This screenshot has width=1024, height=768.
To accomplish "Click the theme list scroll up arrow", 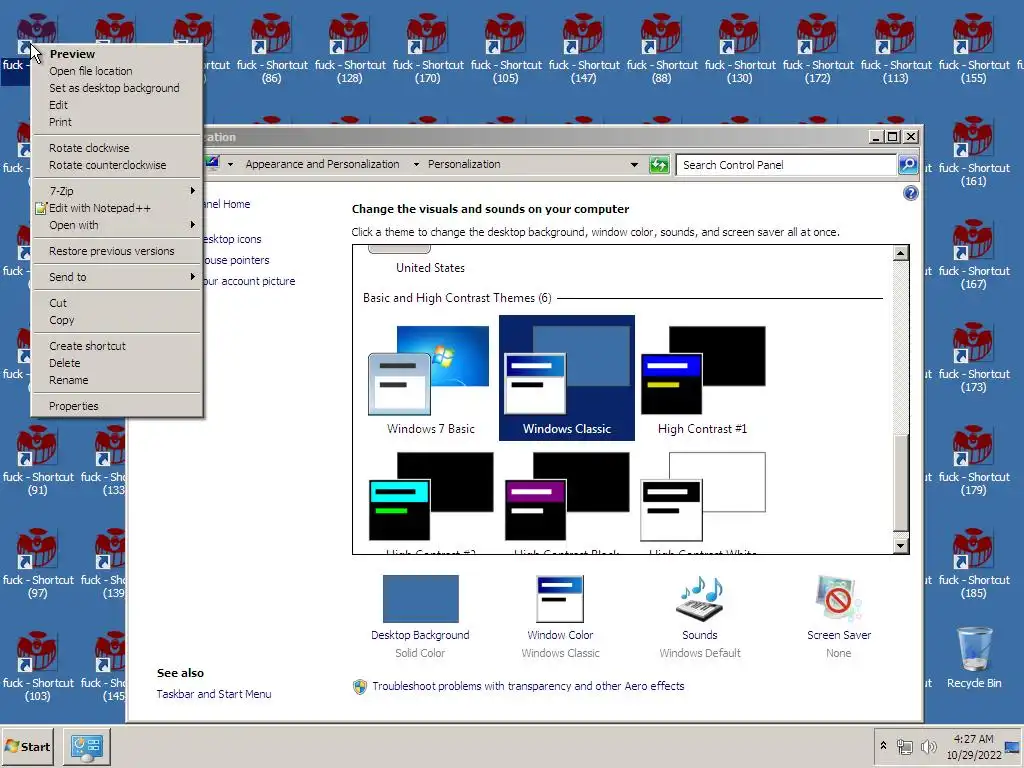I will click(901, 253).
